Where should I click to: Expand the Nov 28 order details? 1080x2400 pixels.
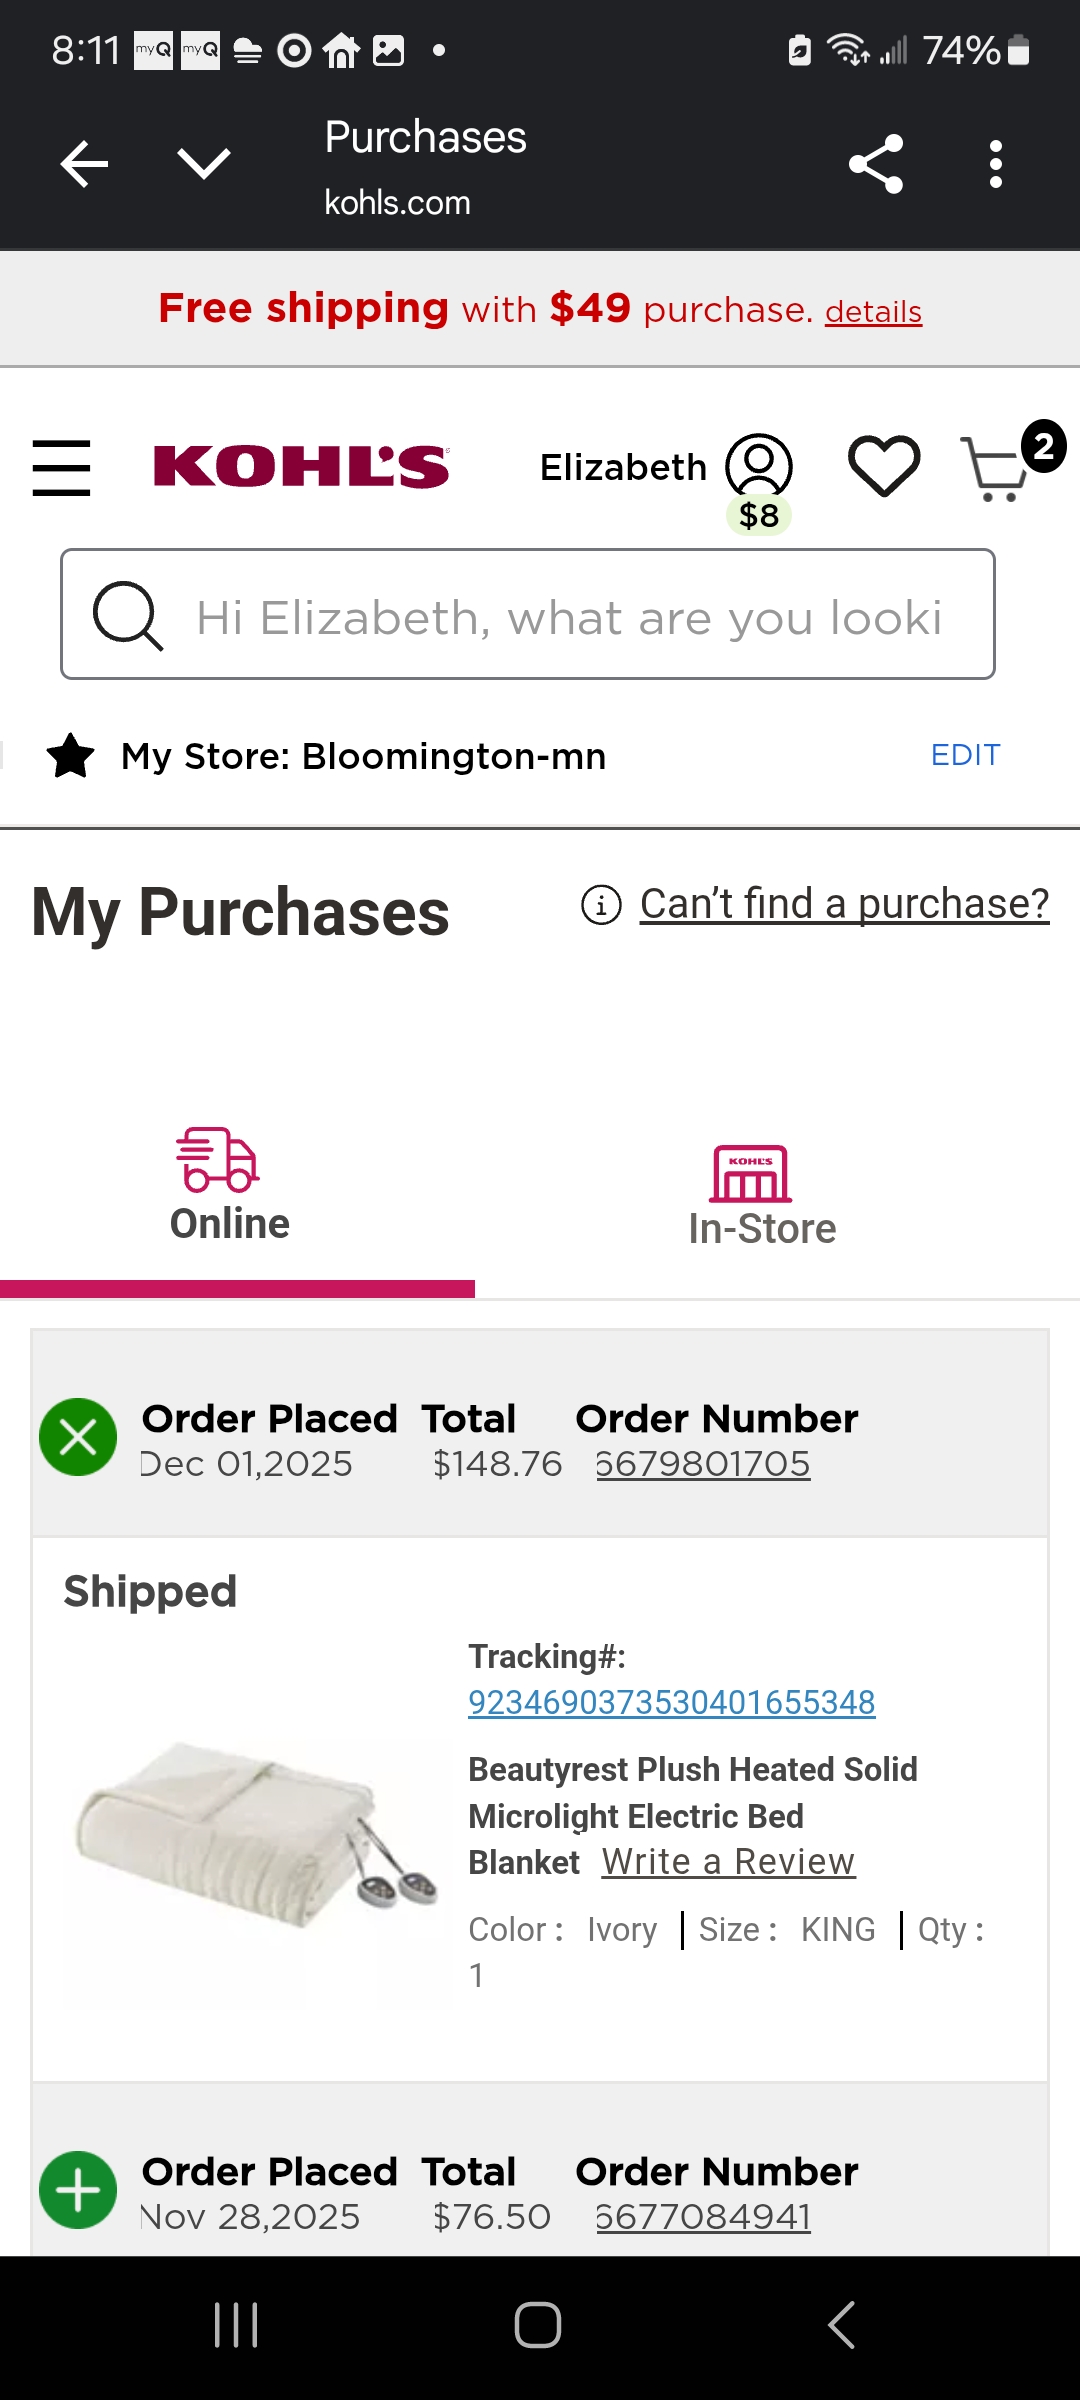click(x=78, y=2190)
